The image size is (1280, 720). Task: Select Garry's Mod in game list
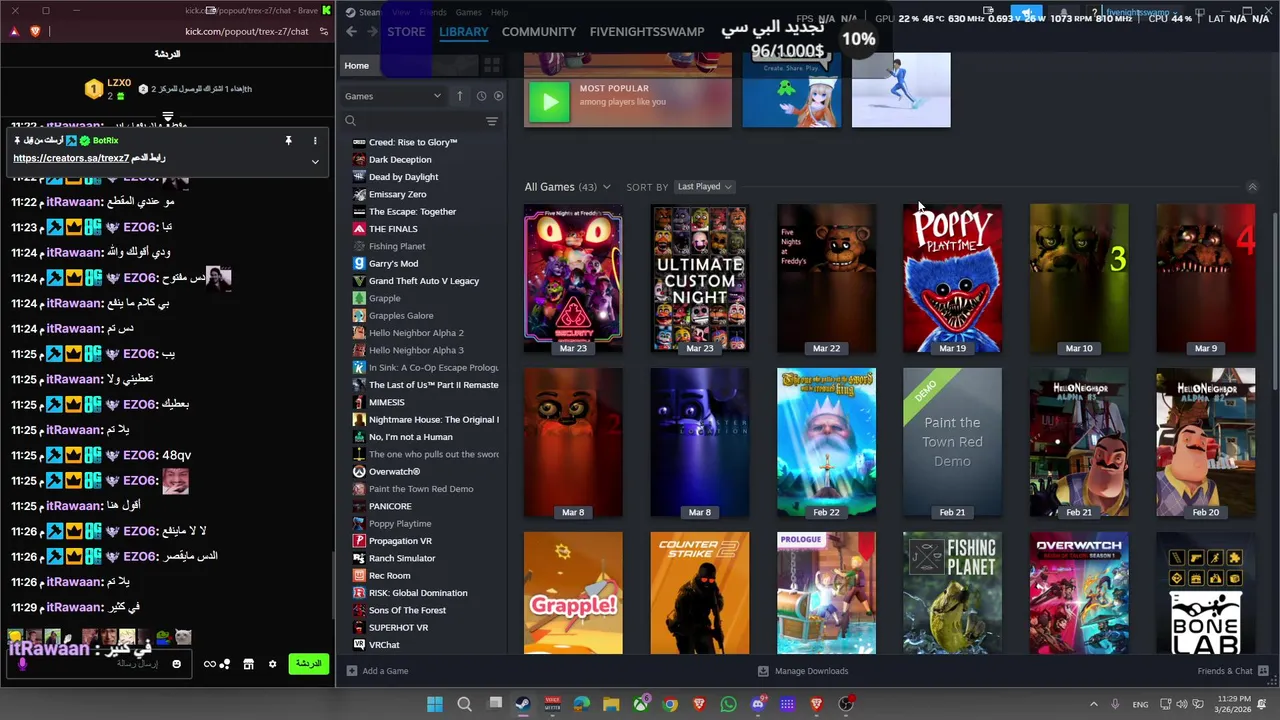393,264
